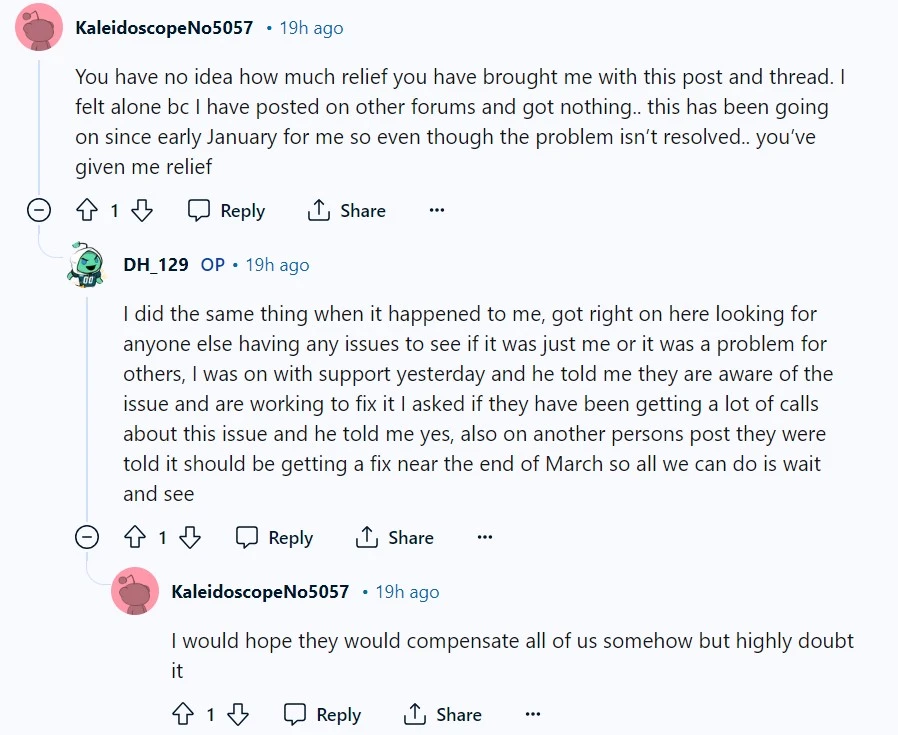The image size is (898, 735).
Task: Upvote DH_129's reply comment
Action: tap(135, 538)
